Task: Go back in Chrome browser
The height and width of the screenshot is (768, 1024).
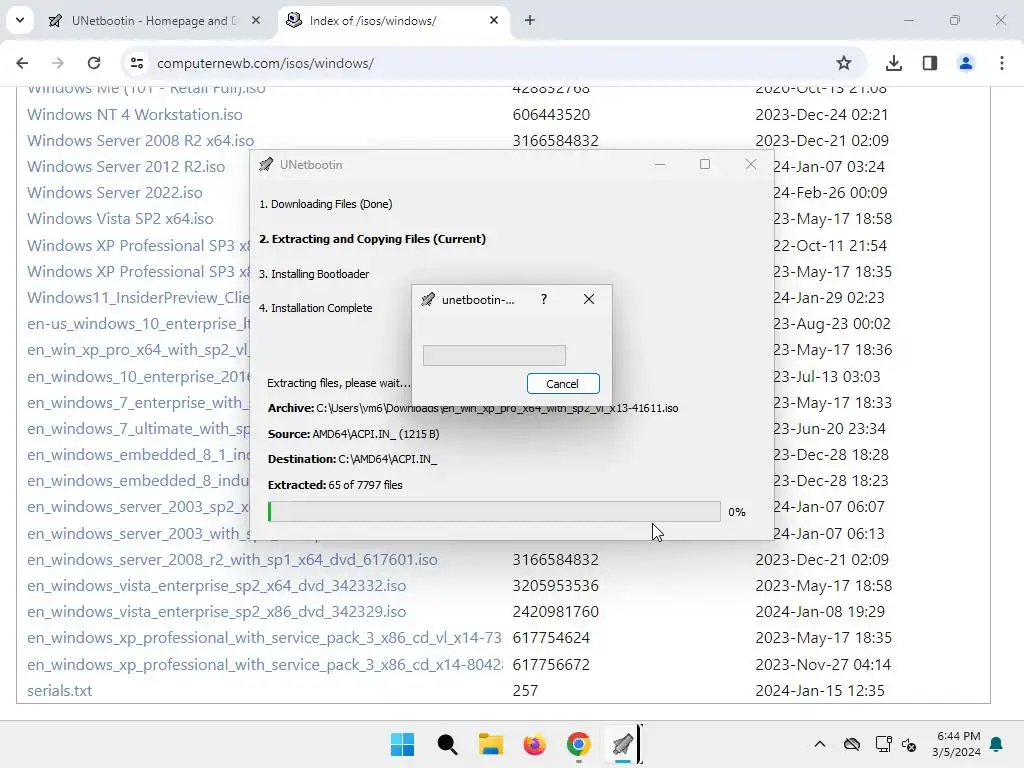Action: (22, 63)
